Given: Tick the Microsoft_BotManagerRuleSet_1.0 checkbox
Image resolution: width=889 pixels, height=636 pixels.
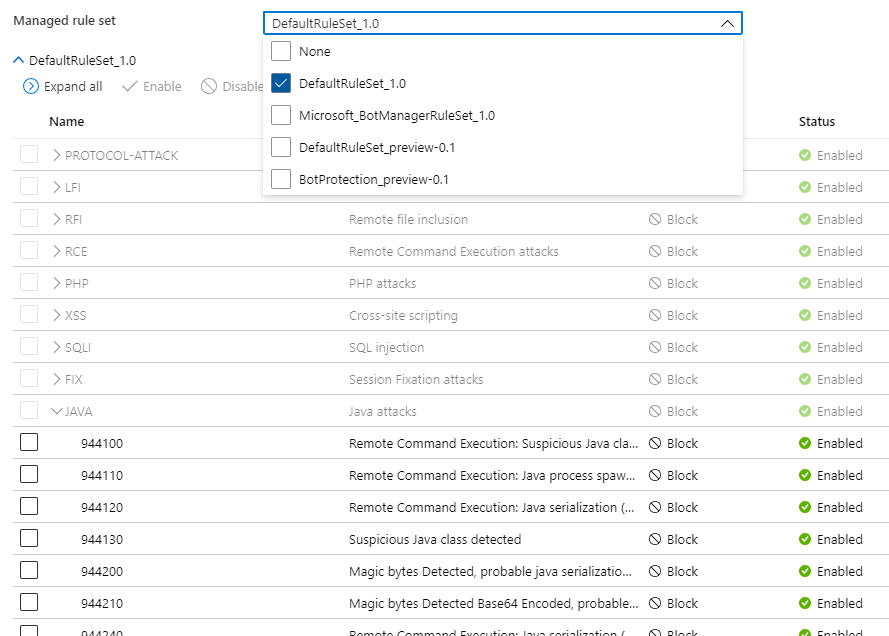Looking at the screenshot, I should pos(281,115).
